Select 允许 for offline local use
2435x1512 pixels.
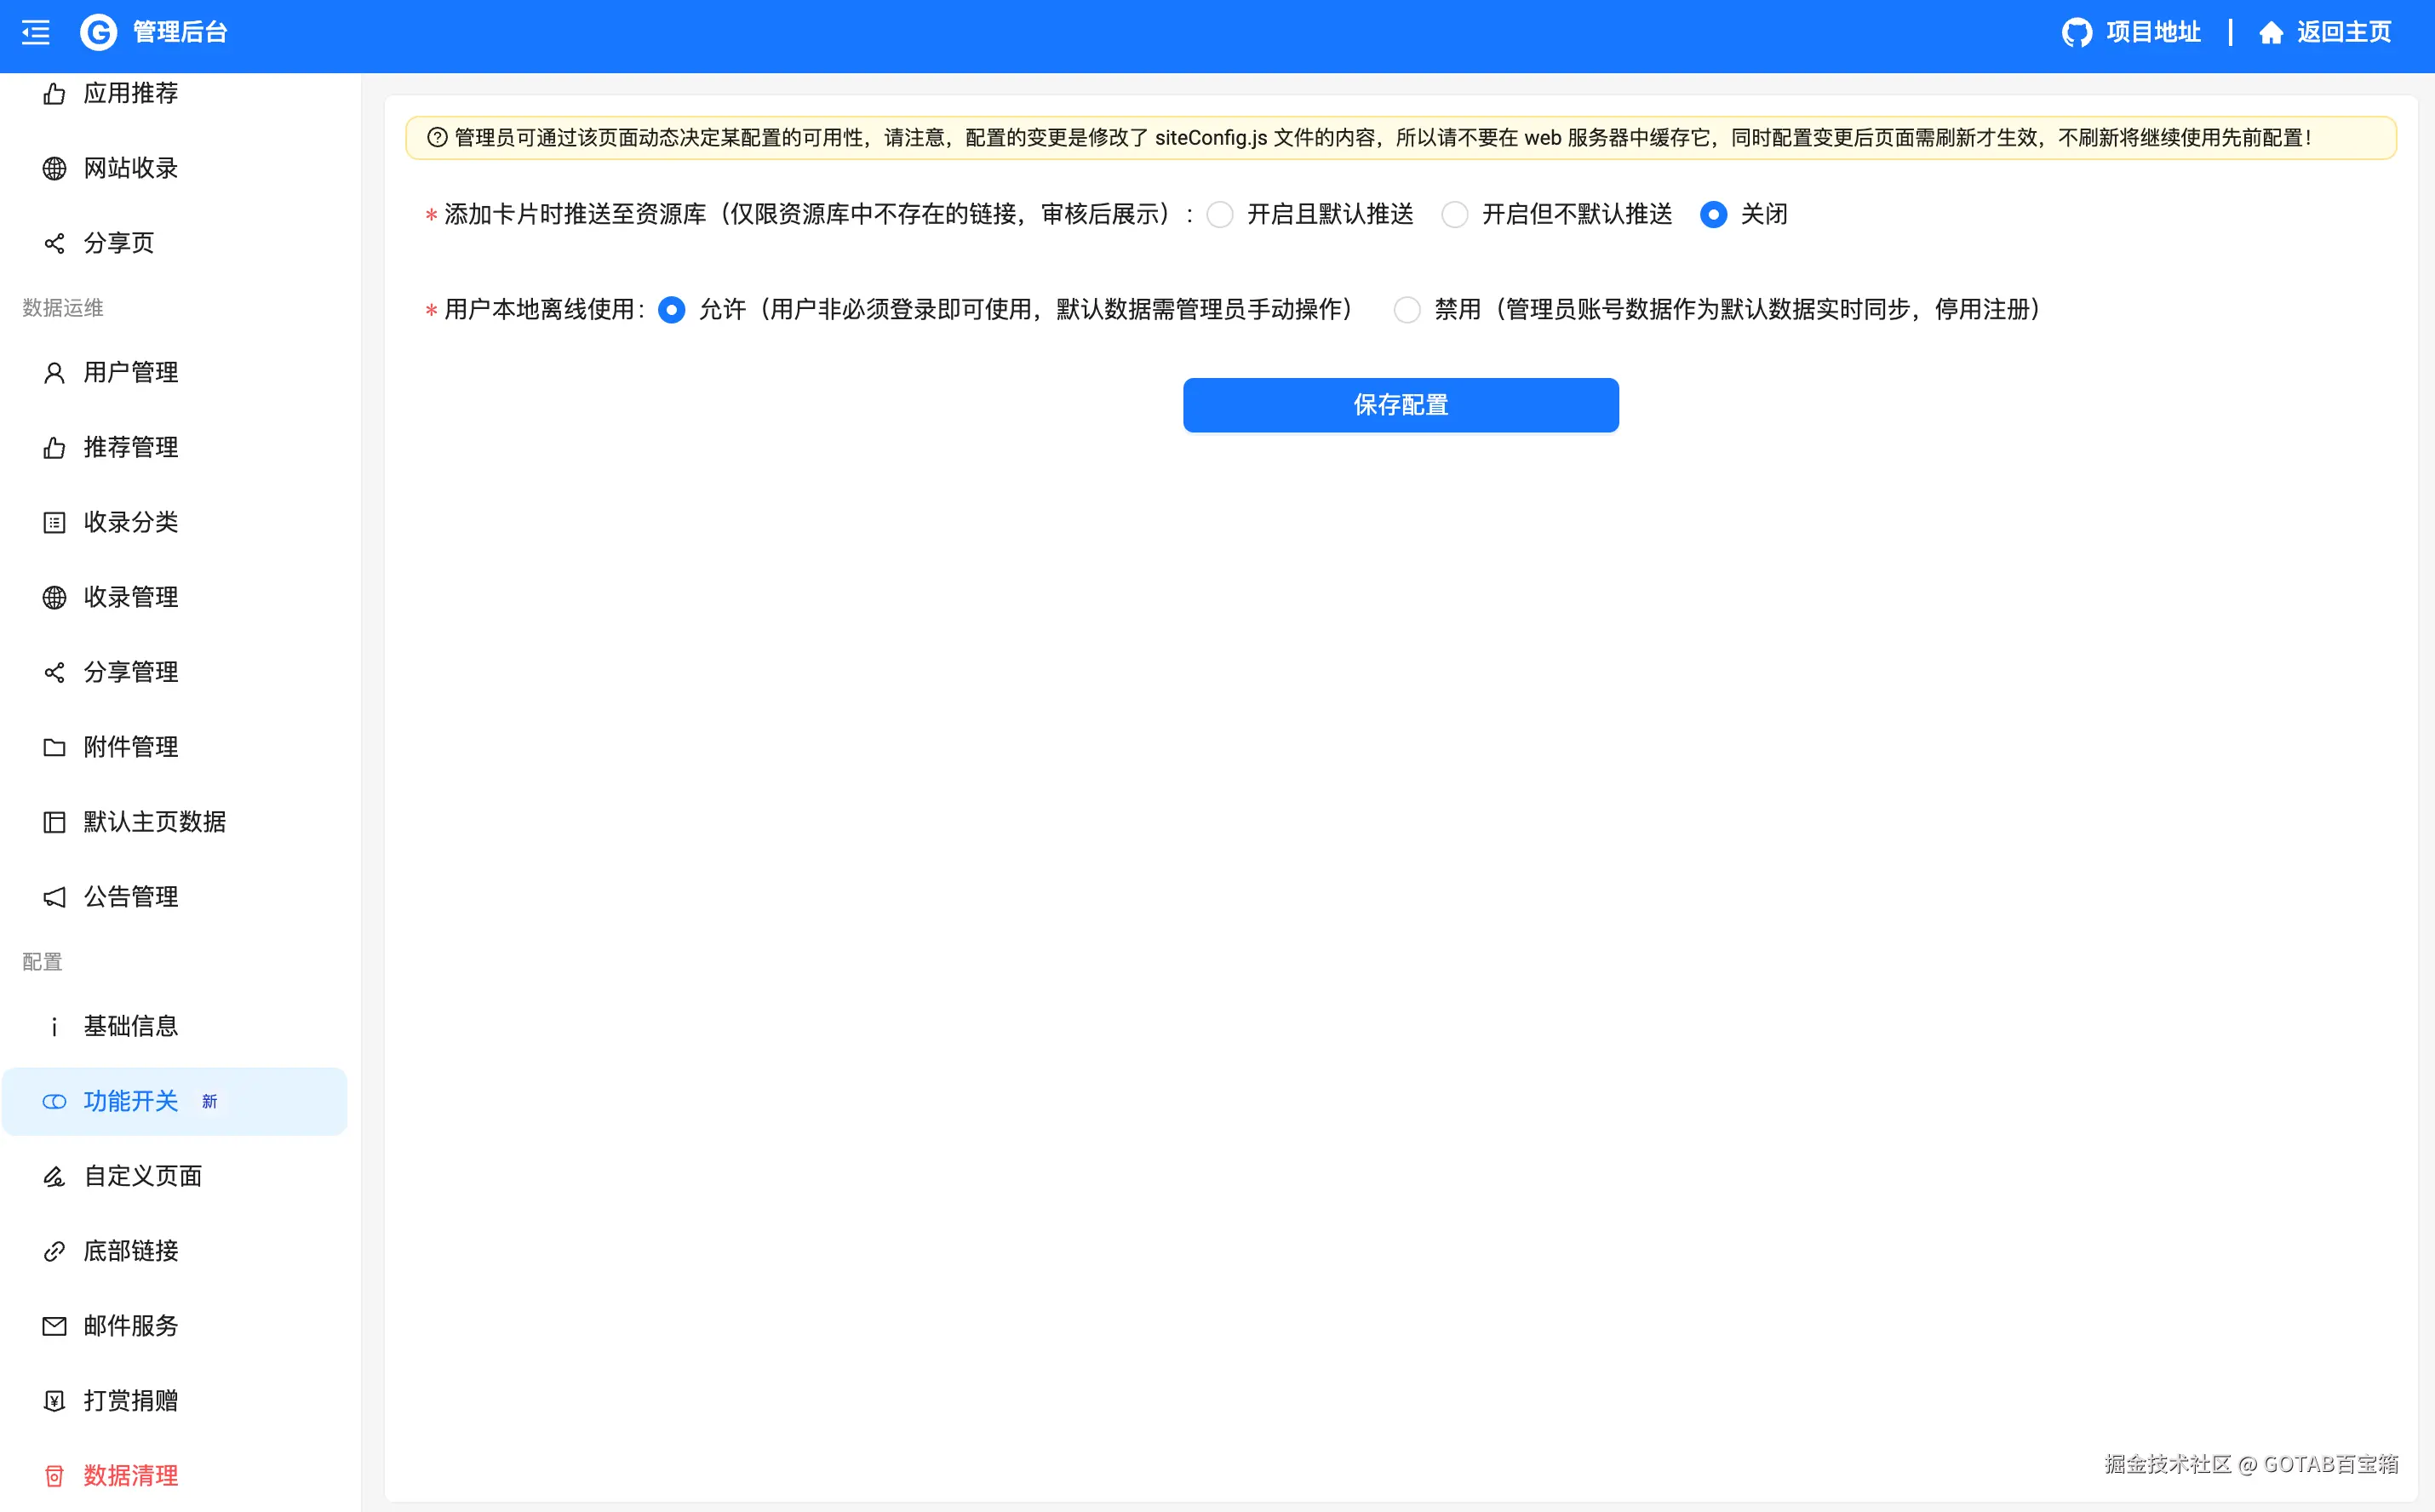coord(671,310)
